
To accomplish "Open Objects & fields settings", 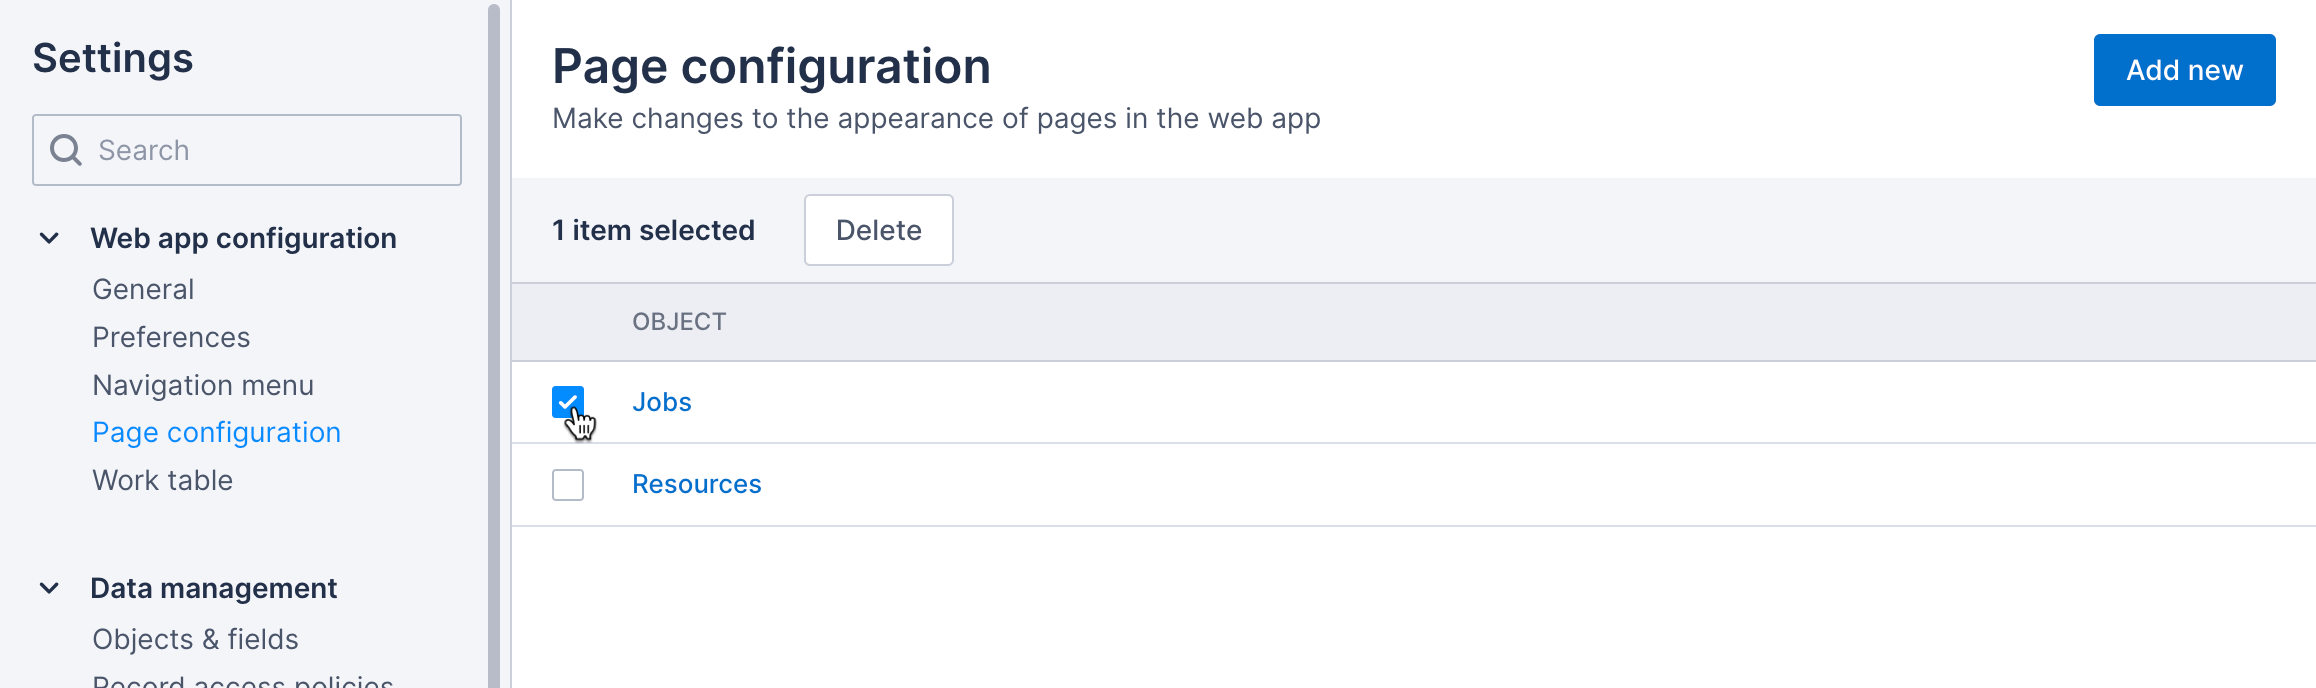I will tap(194, 639).
